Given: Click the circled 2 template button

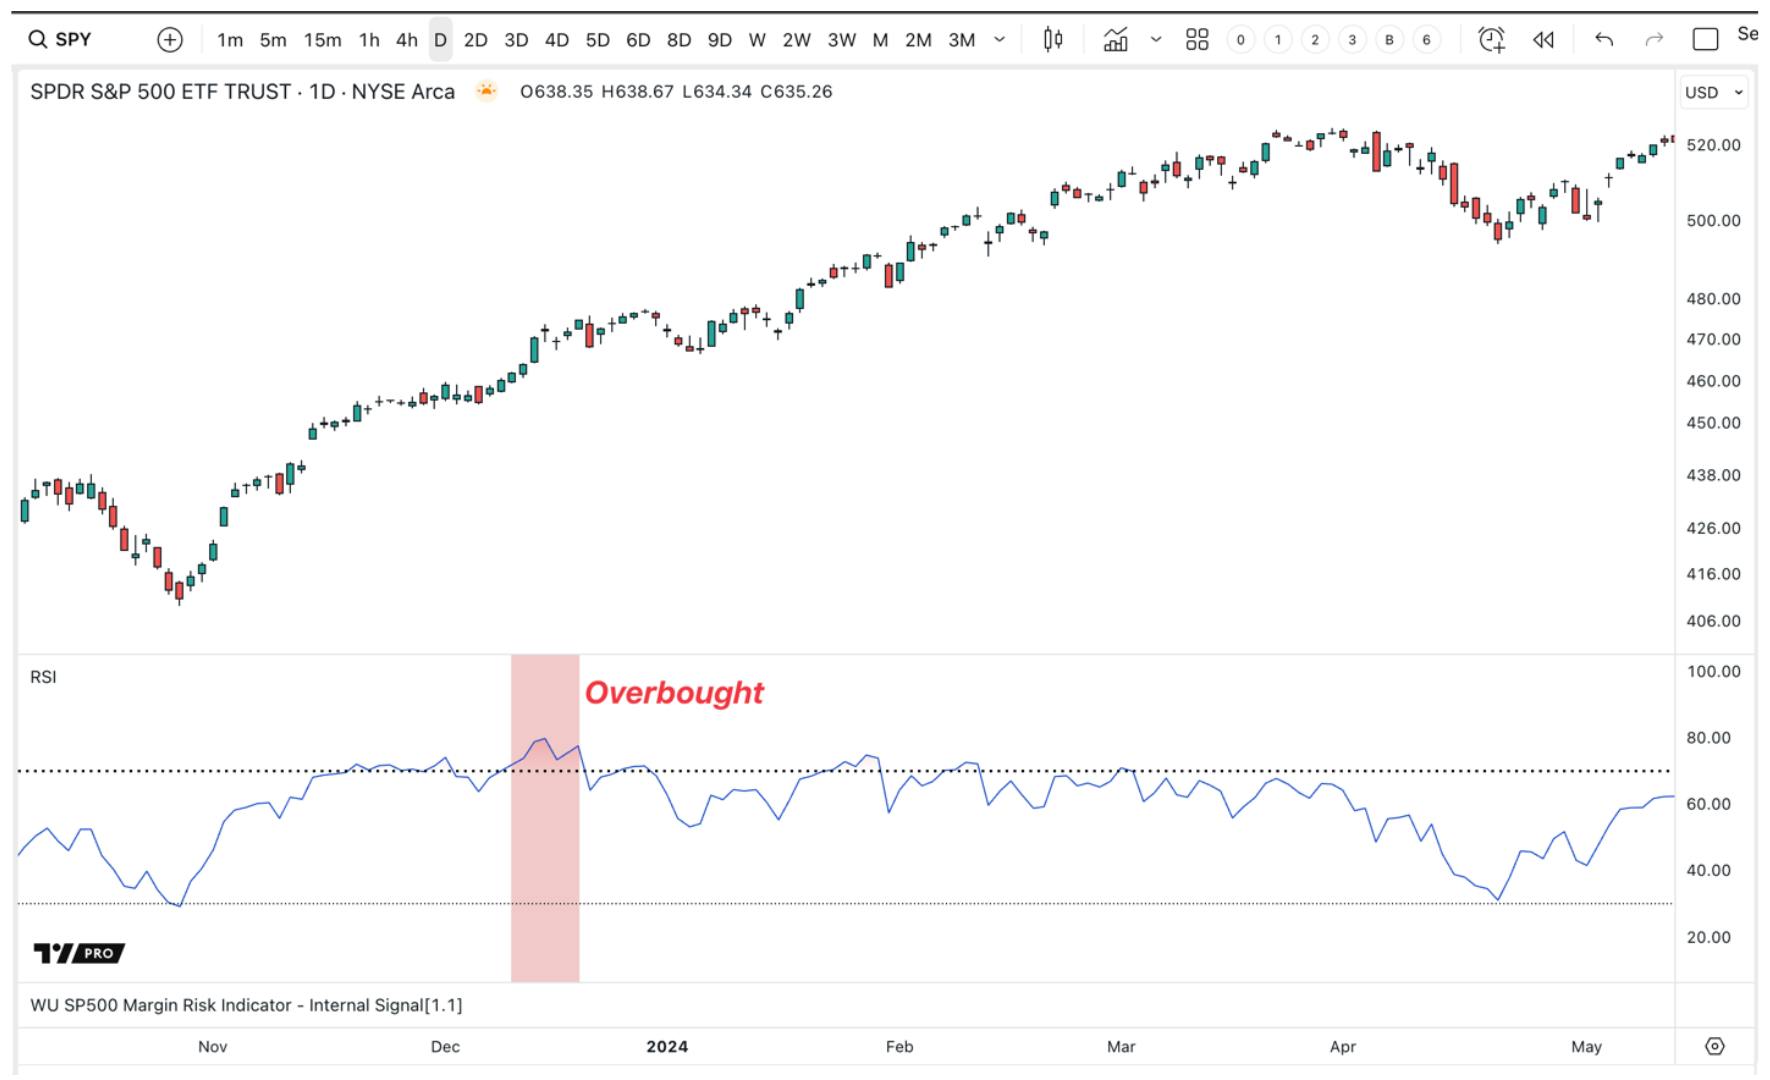Looking at the screenshot, I should [1315, 40].
